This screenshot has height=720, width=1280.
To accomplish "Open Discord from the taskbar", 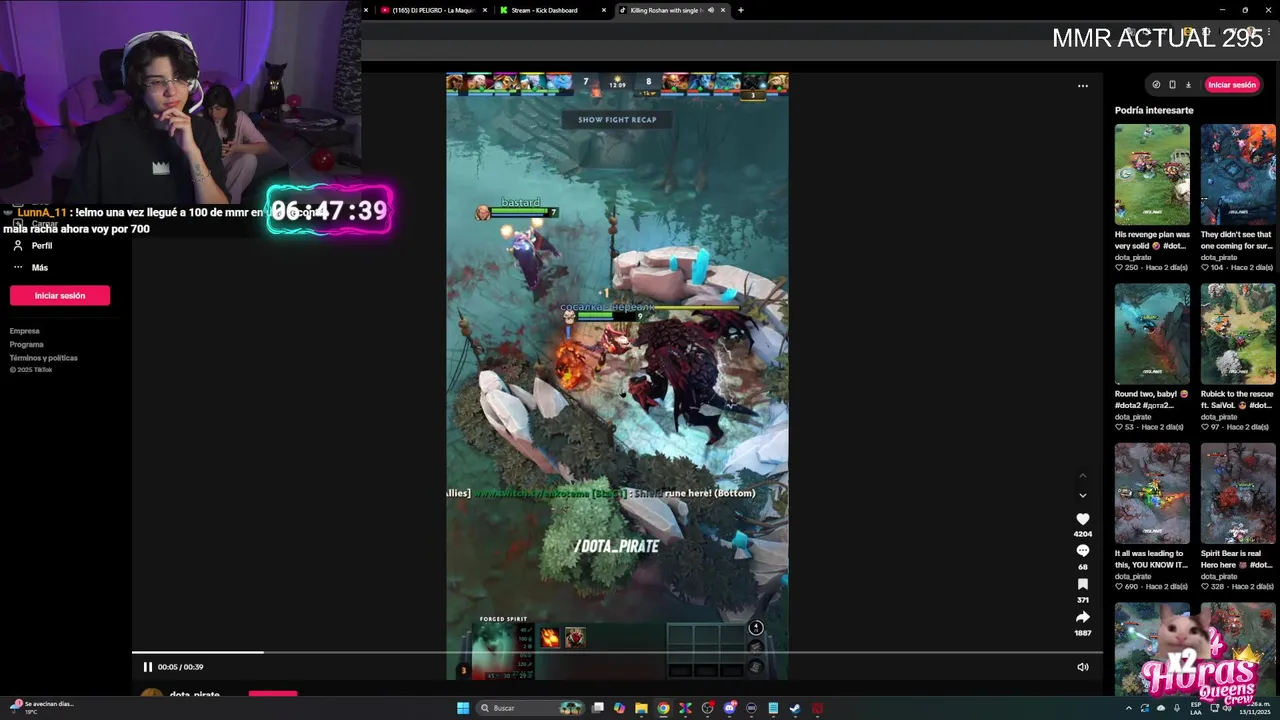I will (x=730, y=708).
